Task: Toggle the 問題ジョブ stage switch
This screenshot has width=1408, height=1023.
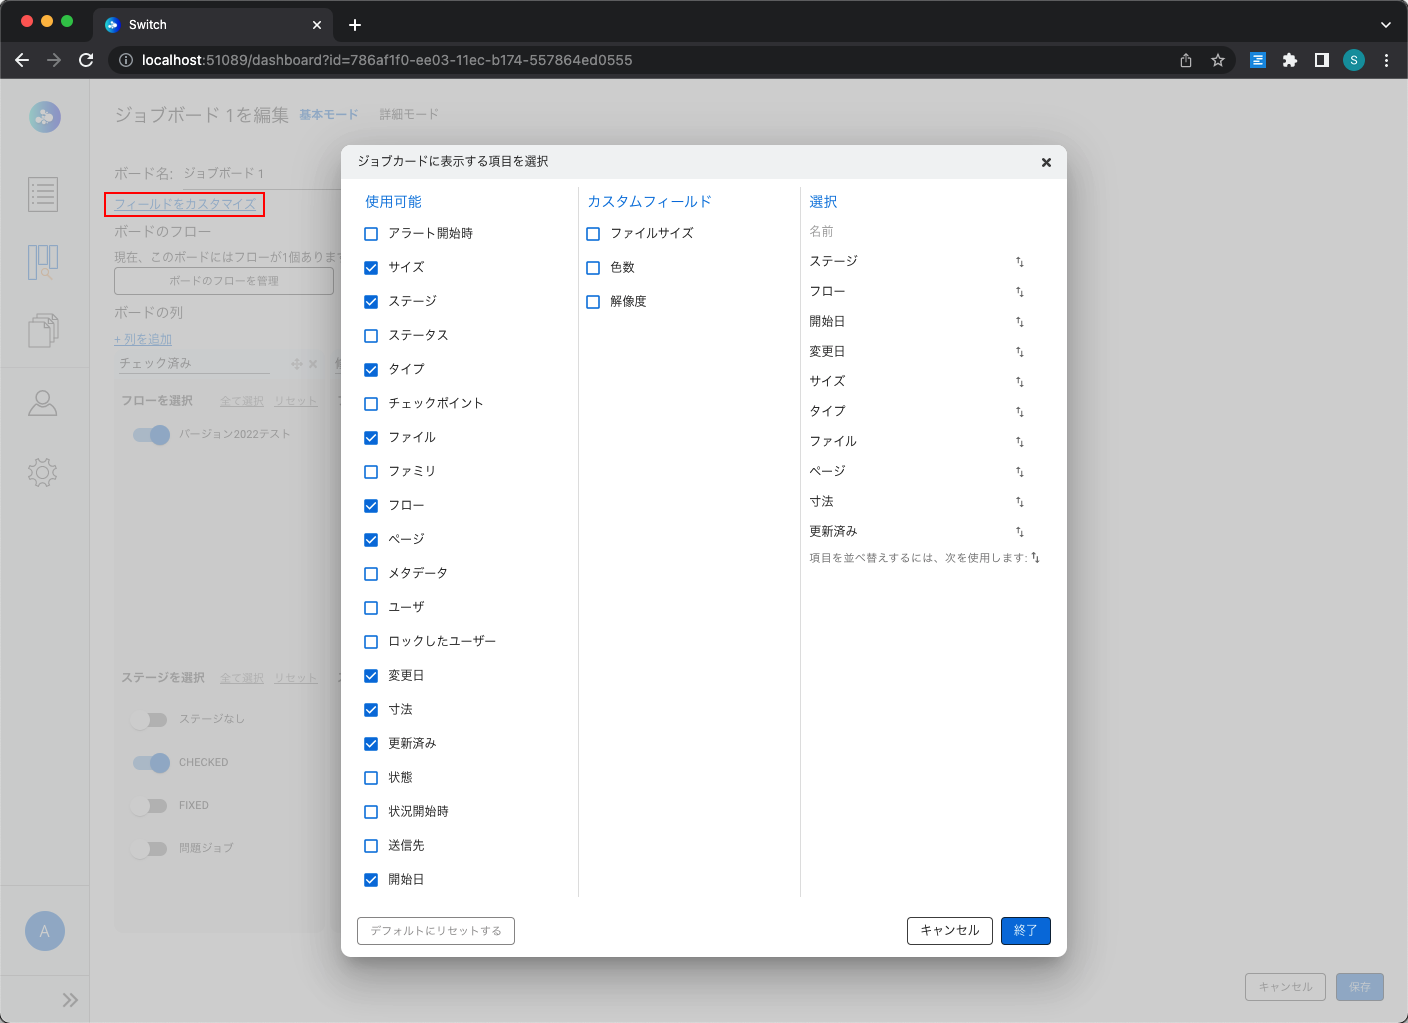Action: point(149,849)
